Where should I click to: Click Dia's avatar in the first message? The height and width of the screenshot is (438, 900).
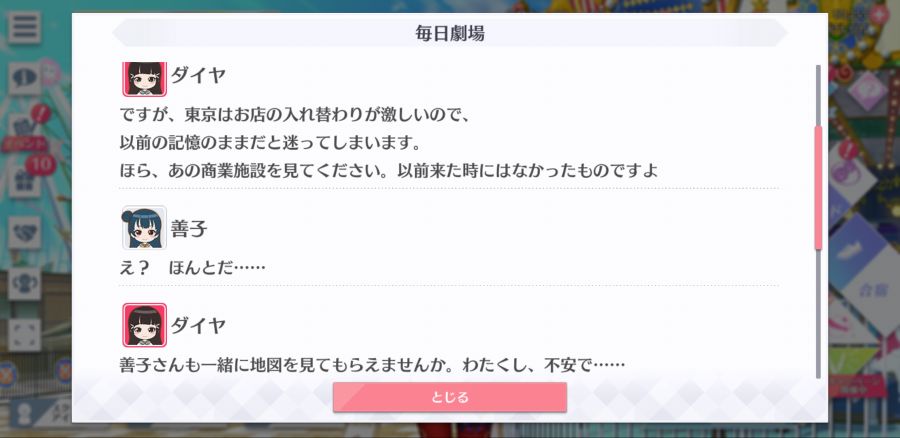(x=145, y=78)
